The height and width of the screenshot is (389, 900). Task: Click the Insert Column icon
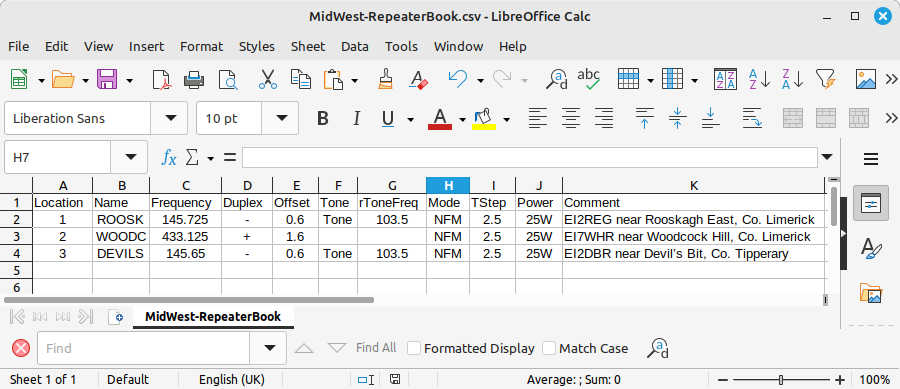[672, 79]
